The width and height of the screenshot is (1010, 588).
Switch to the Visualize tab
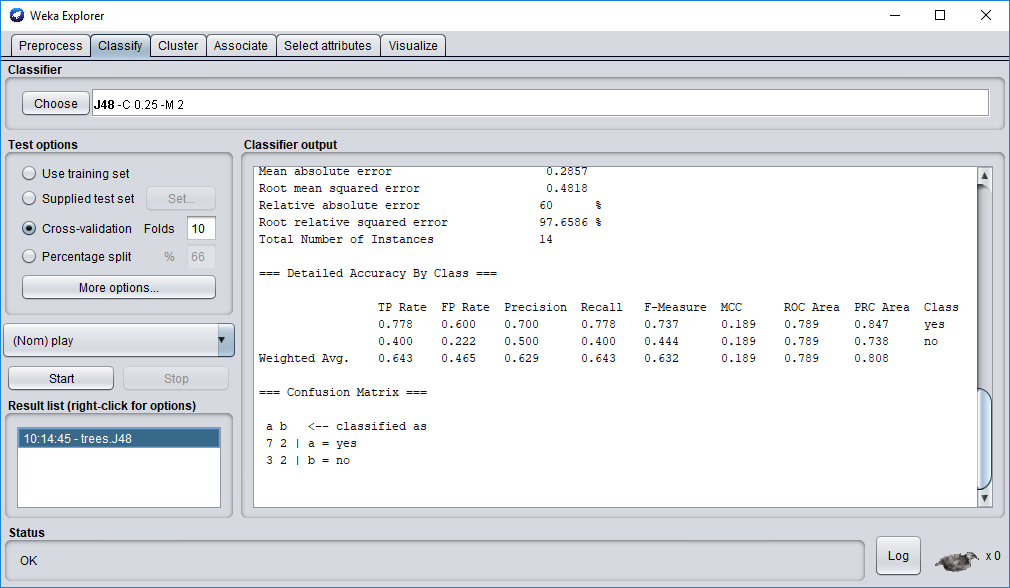pyautogui.click(x=413, y=46)
